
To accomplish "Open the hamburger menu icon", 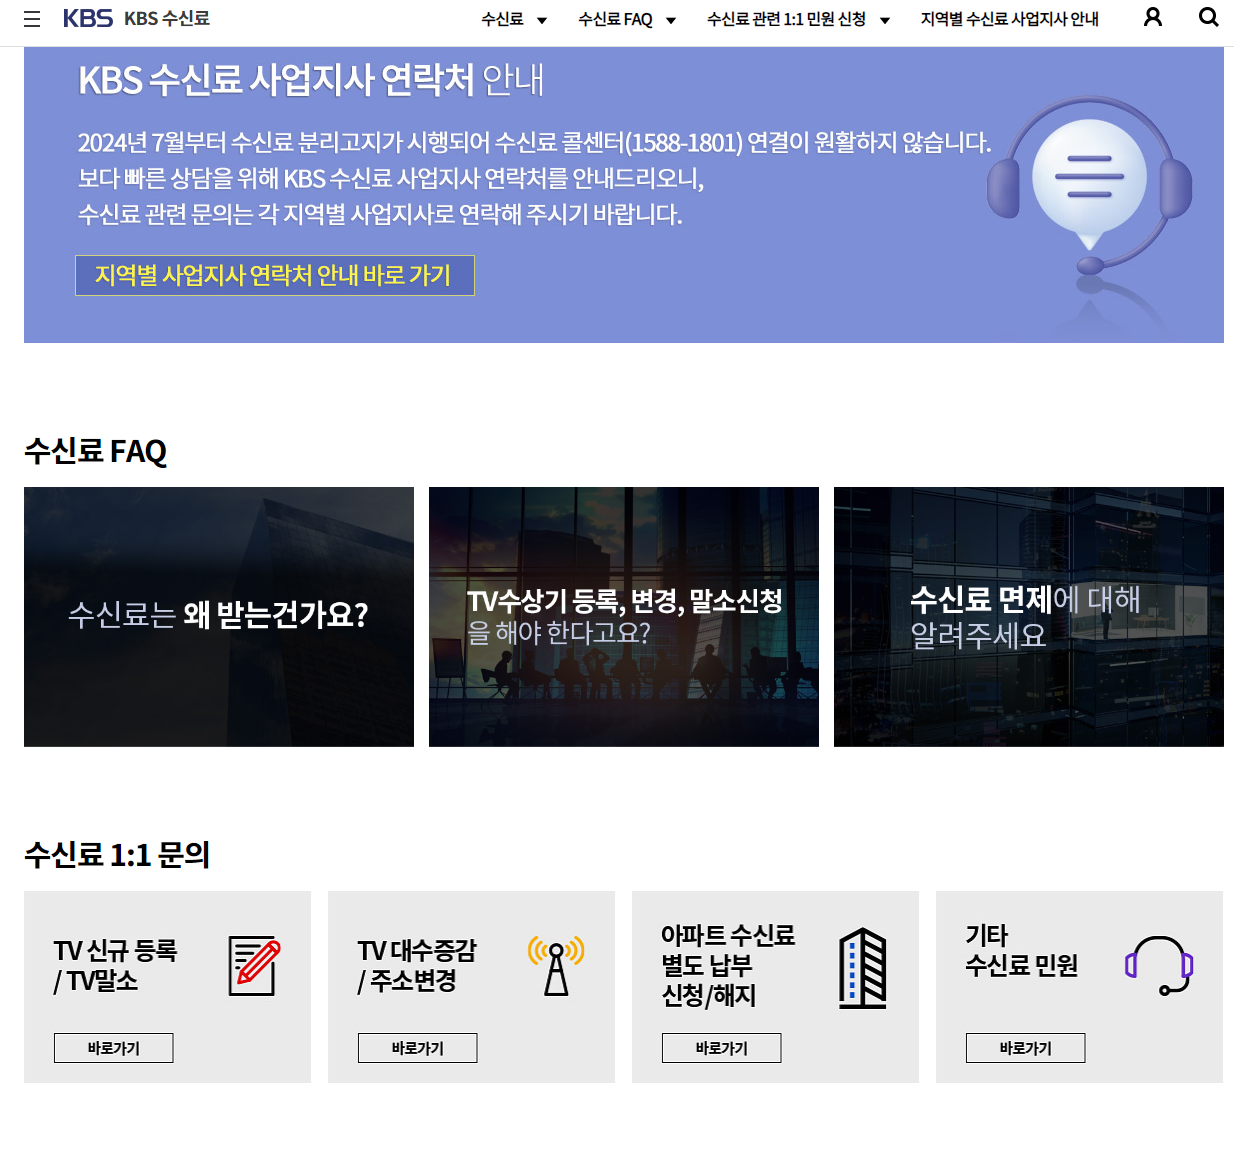I will [32, 19].
